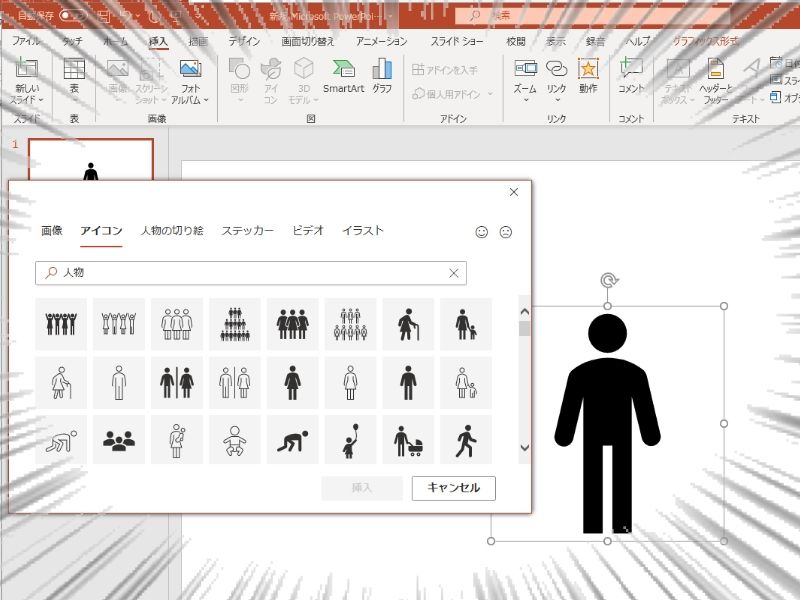This screenshot has width=800, height=600.
Task: Open the Shapes (図形) gallery
Action: click(x=239, y=76)
